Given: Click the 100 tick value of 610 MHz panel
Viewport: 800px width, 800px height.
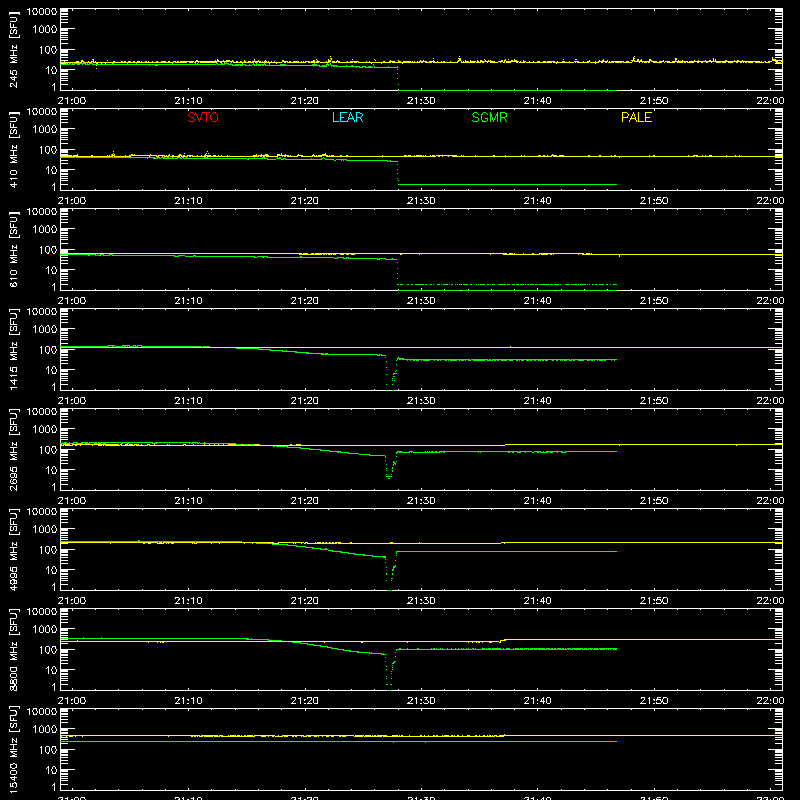Looking at the screenshot, I should (x=48, y=250).
